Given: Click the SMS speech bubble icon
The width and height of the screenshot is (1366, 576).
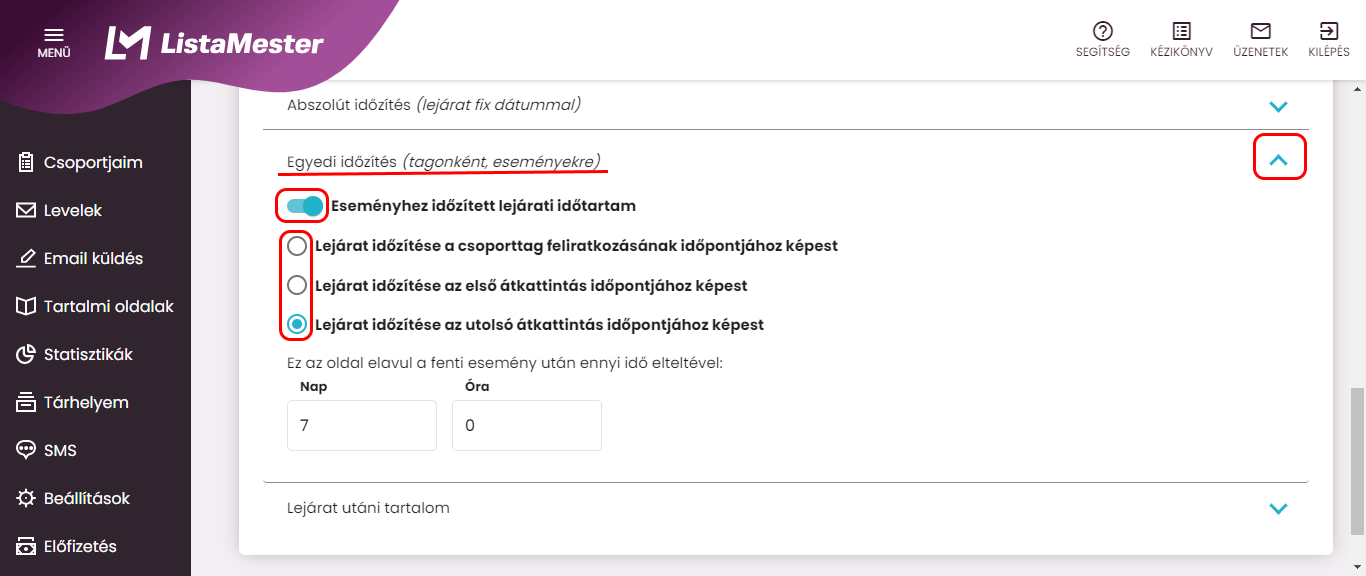Looking at the screenshot, I should pyautogui.click(x=27, y=451).
